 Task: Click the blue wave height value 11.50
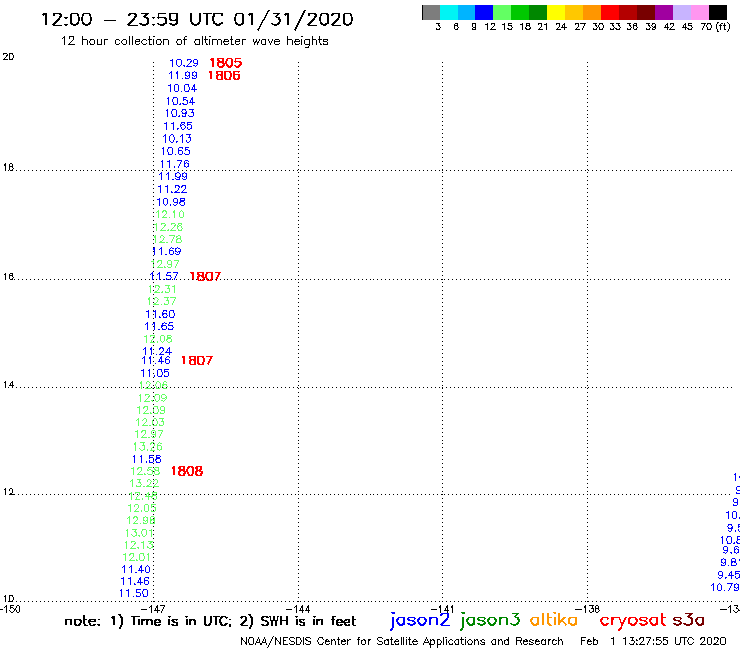[134, 593]
